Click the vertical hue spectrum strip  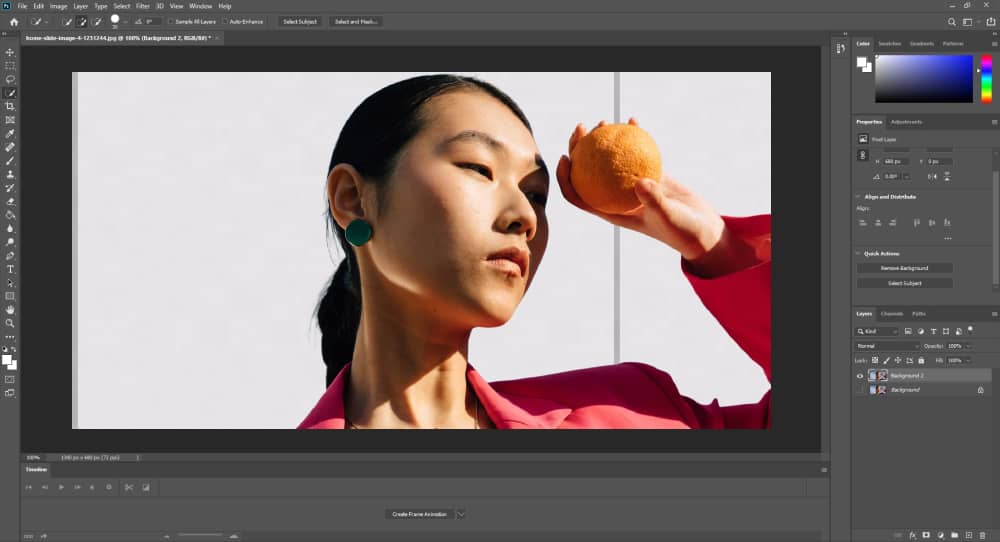tap(987, 78)
